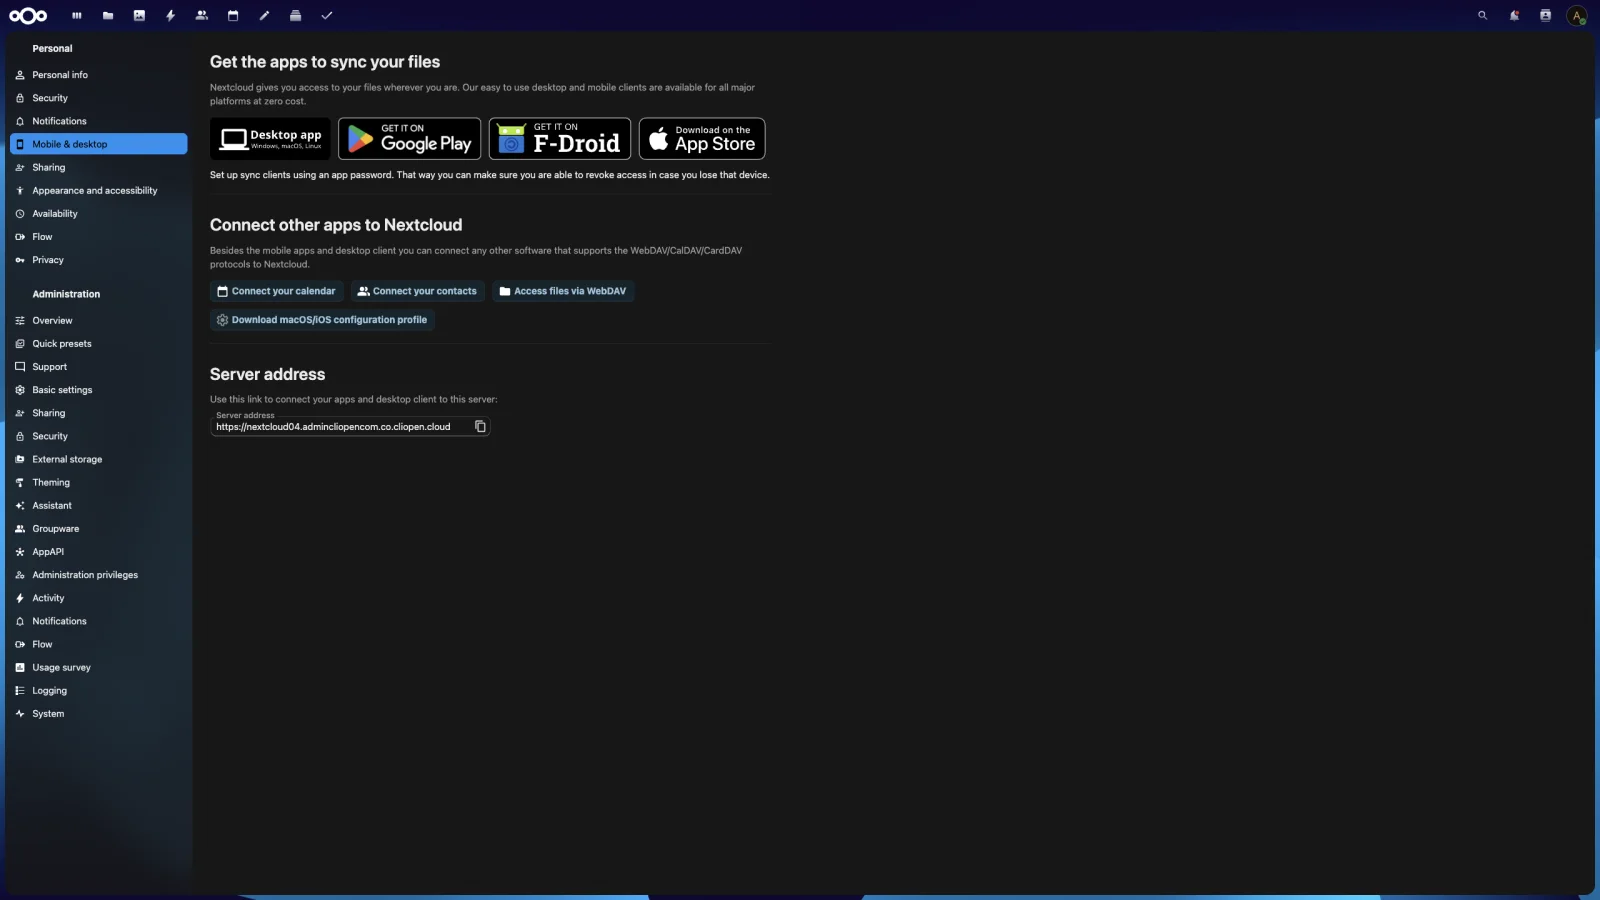Open the Administration Overview page

point(99,321)
